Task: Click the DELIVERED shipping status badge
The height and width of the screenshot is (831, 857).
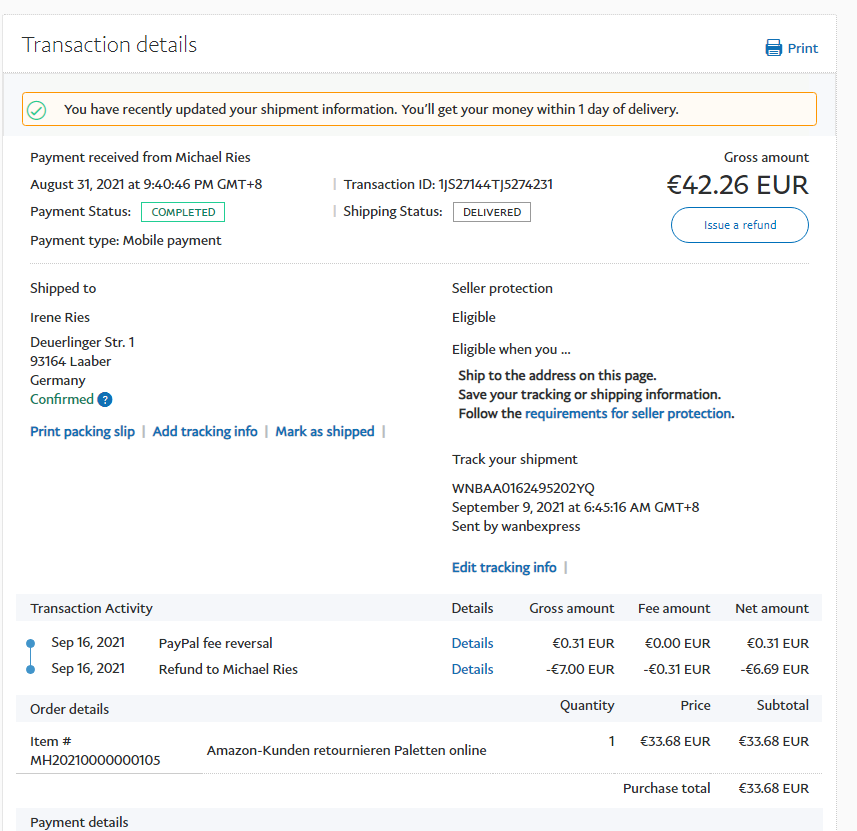Action: click(x=491, y=212)
